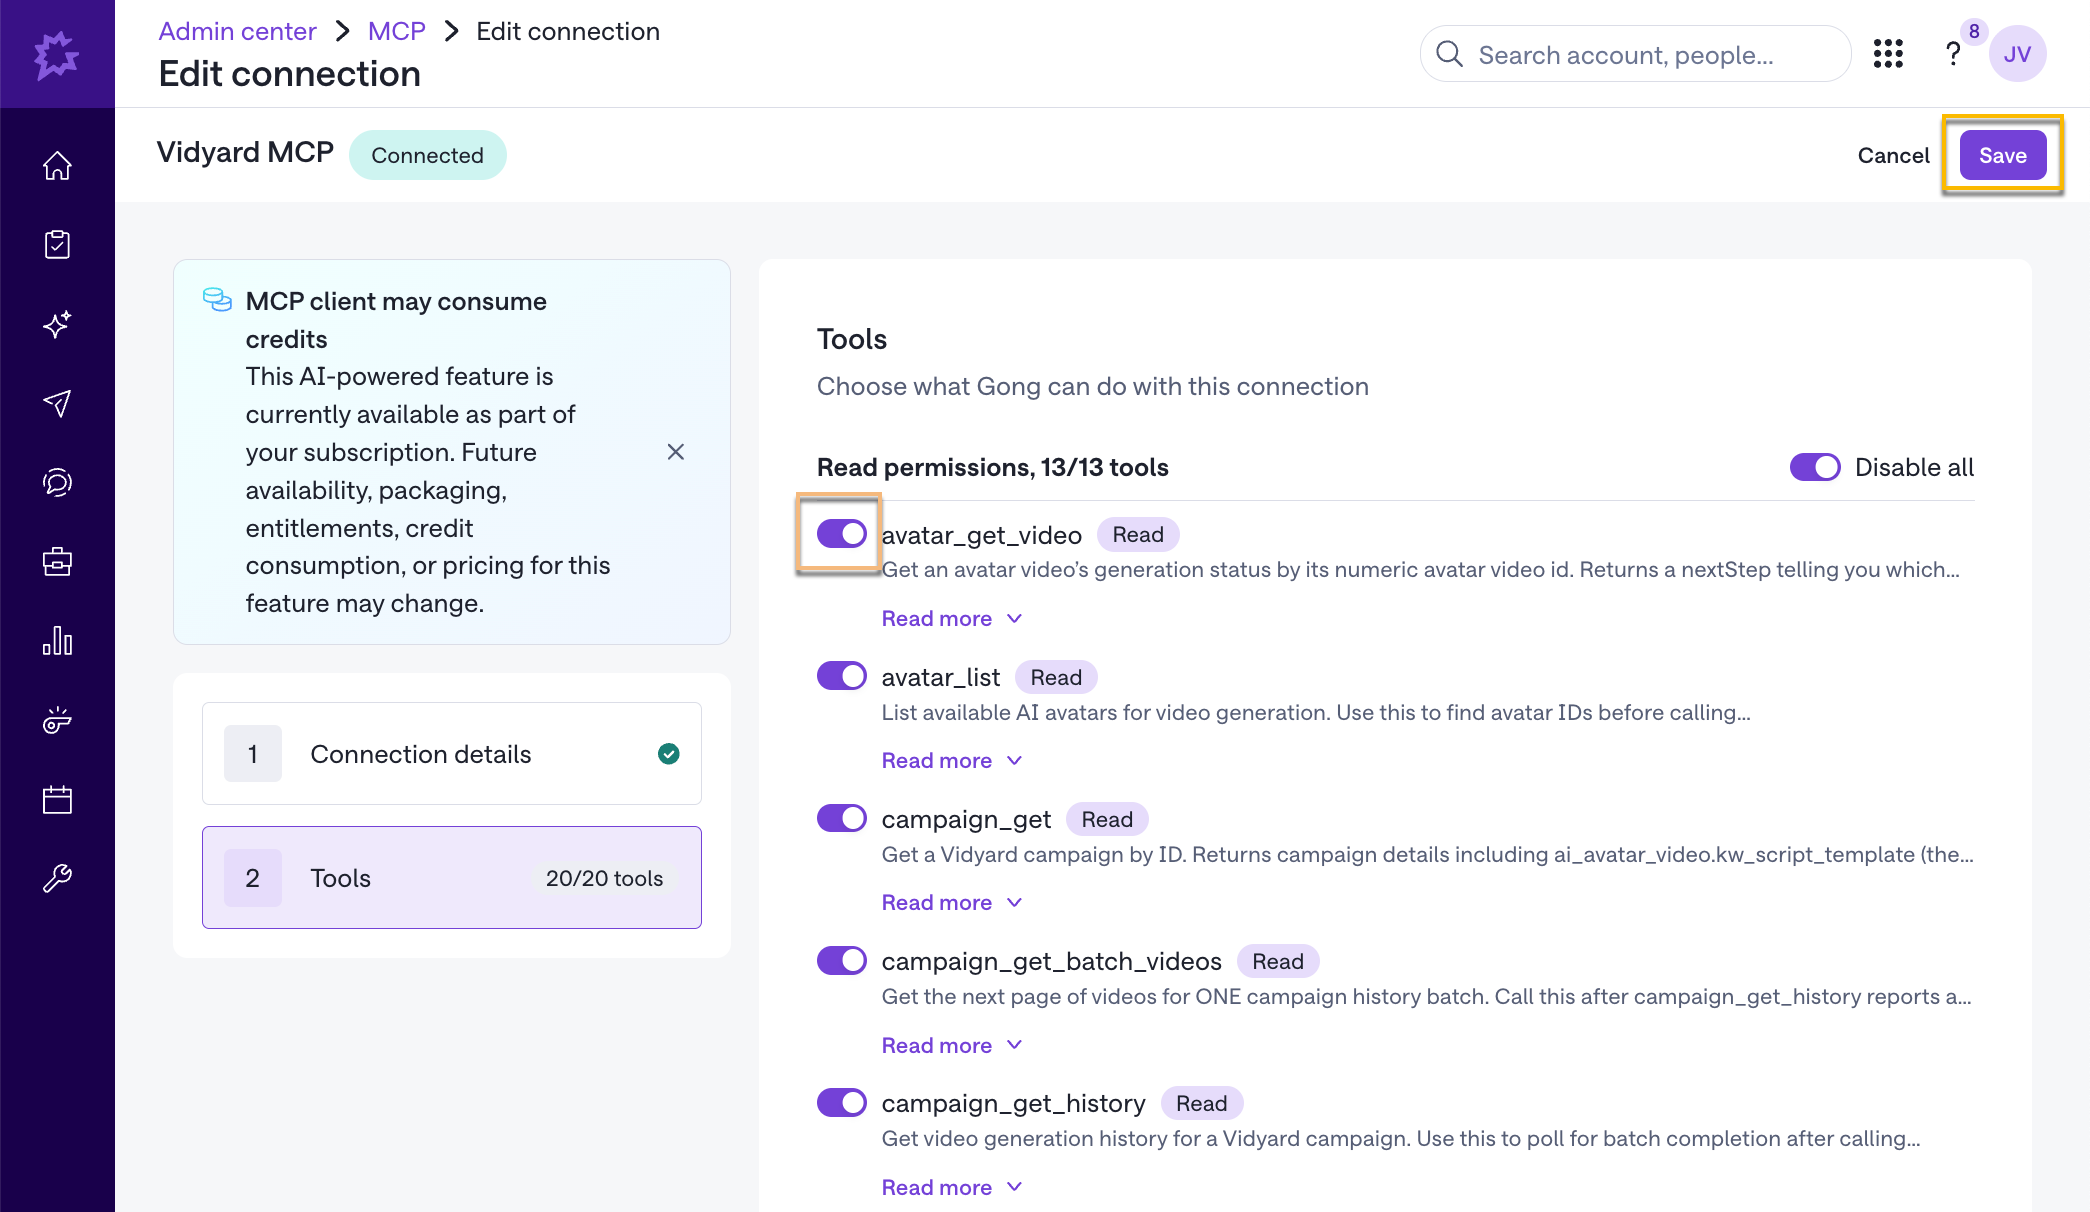Click the Connected status badge
2090x1212 pixels.
427,155
